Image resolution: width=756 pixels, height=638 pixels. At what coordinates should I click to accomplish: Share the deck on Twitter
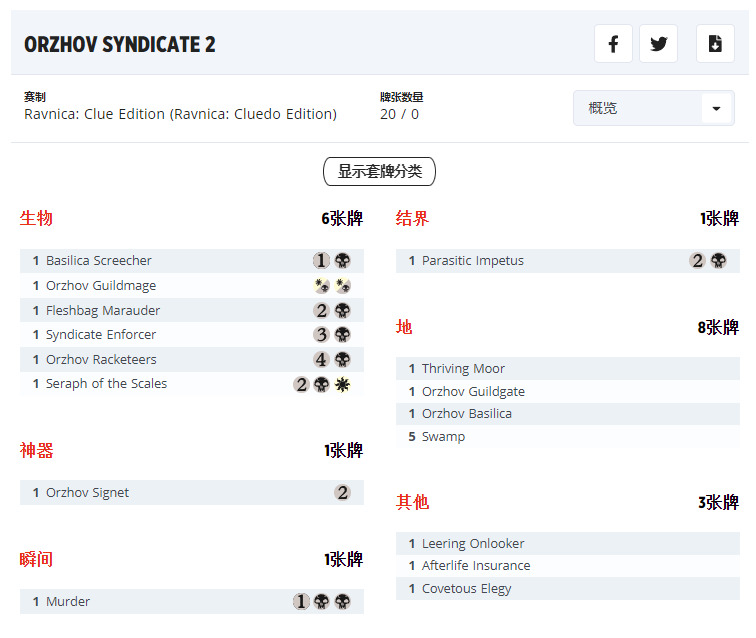(x=658, y=44)
